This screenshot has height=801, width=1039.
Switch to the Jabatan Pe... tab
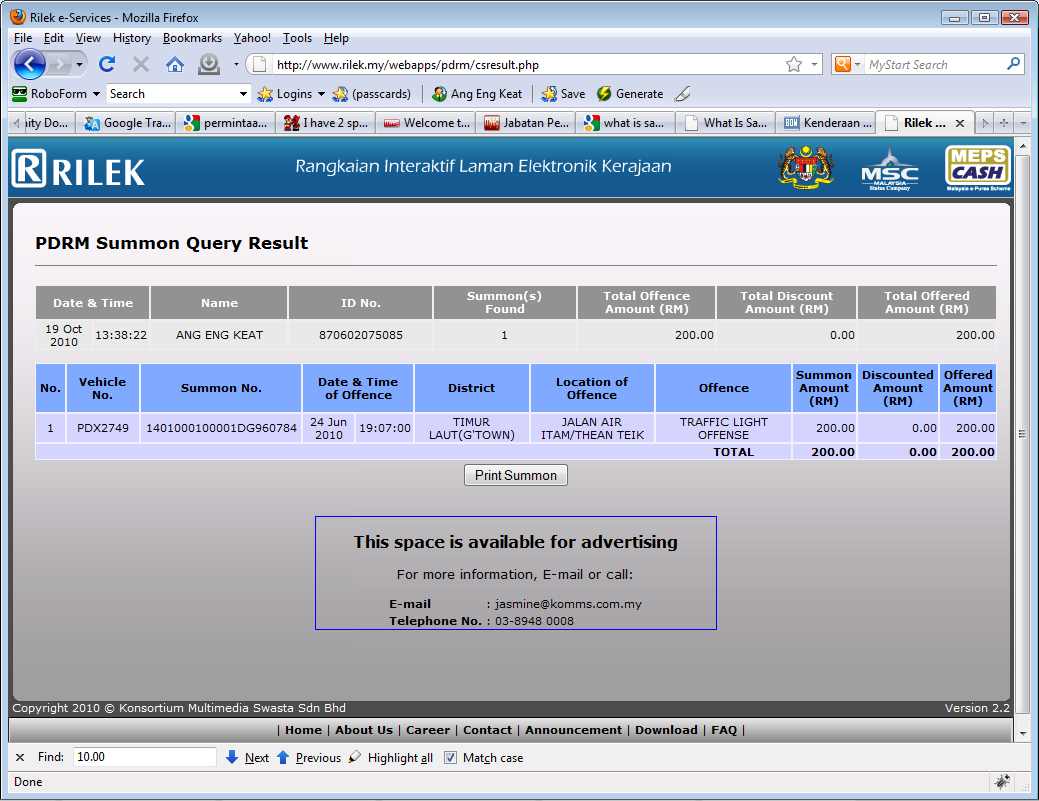(x=526, y=123)
